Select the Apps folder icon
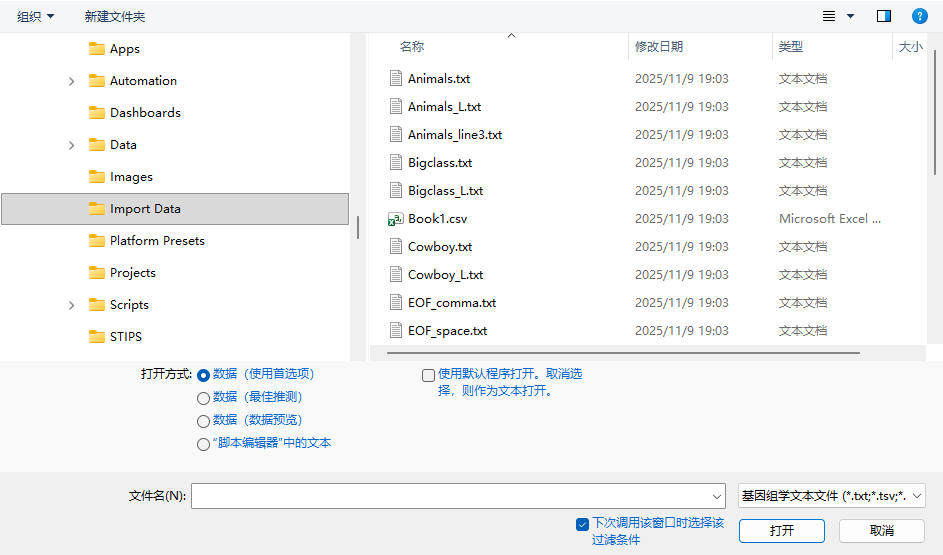943x555 pixels. click(96, 49)
